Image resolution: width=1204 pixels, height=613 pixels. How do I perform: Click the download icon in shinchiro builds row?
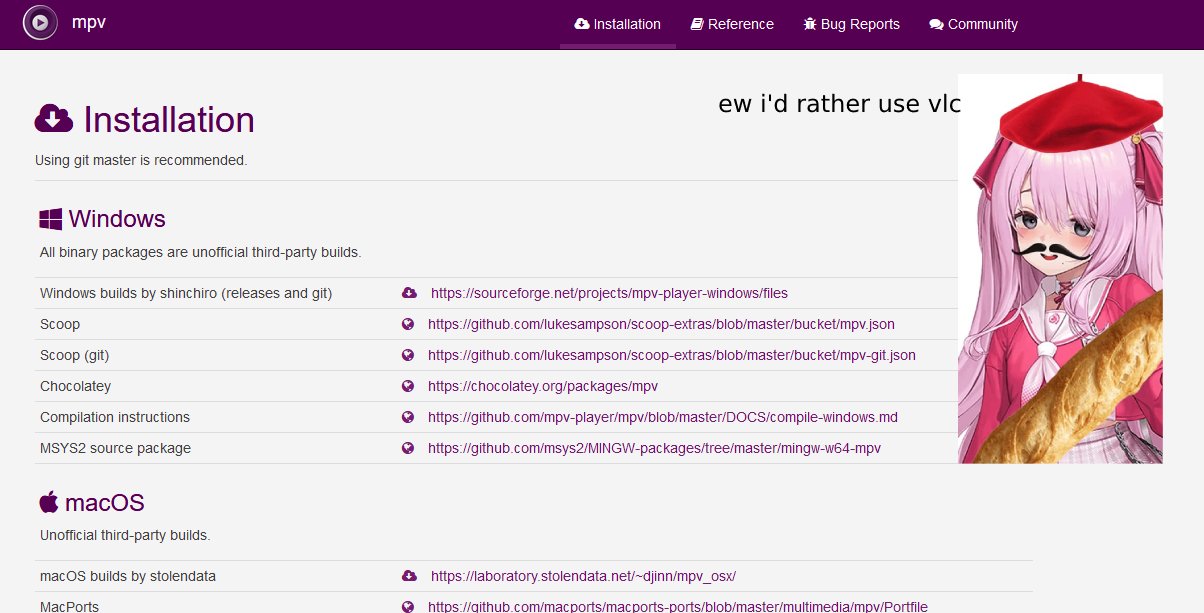(x=409, y=293)
